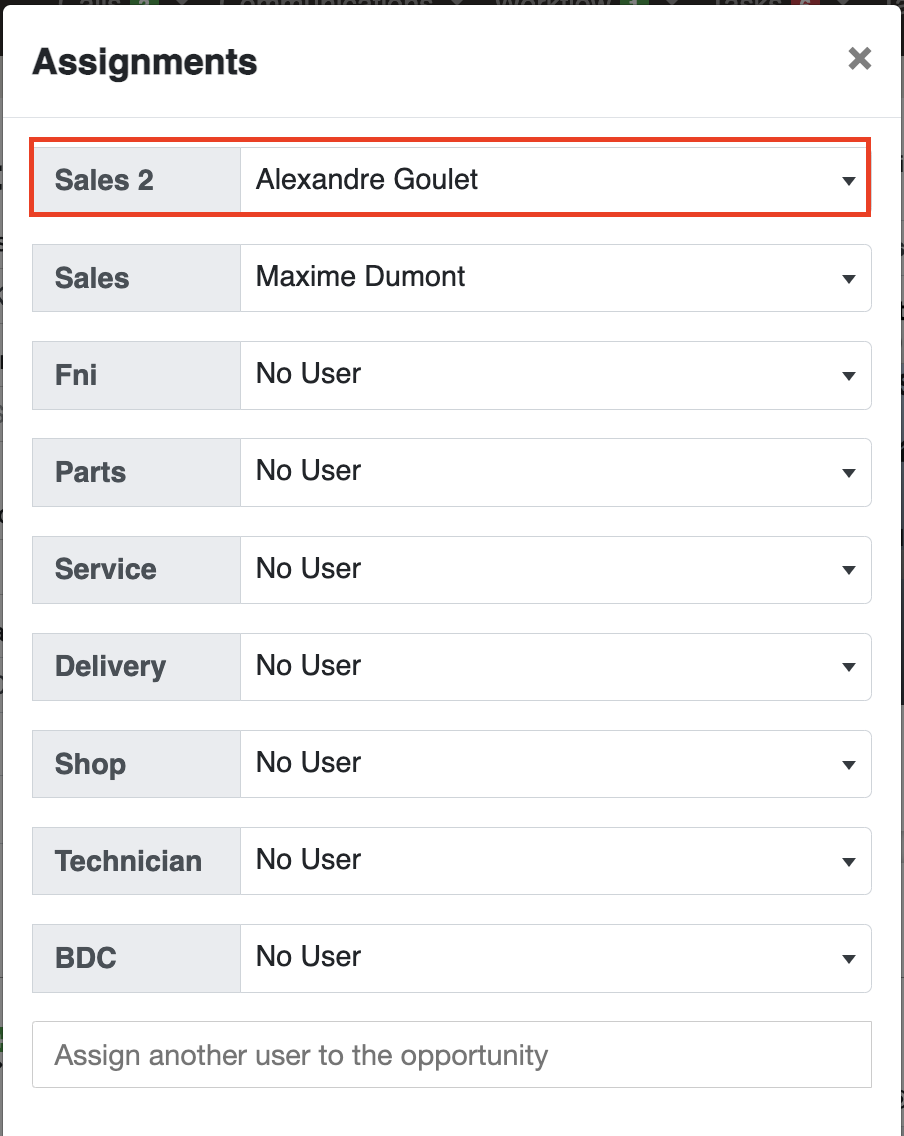The width and height of the screenshot is (904, 1136).
Task: Click the Alexandre Goulet name text
Action: (x=367, y=179)
